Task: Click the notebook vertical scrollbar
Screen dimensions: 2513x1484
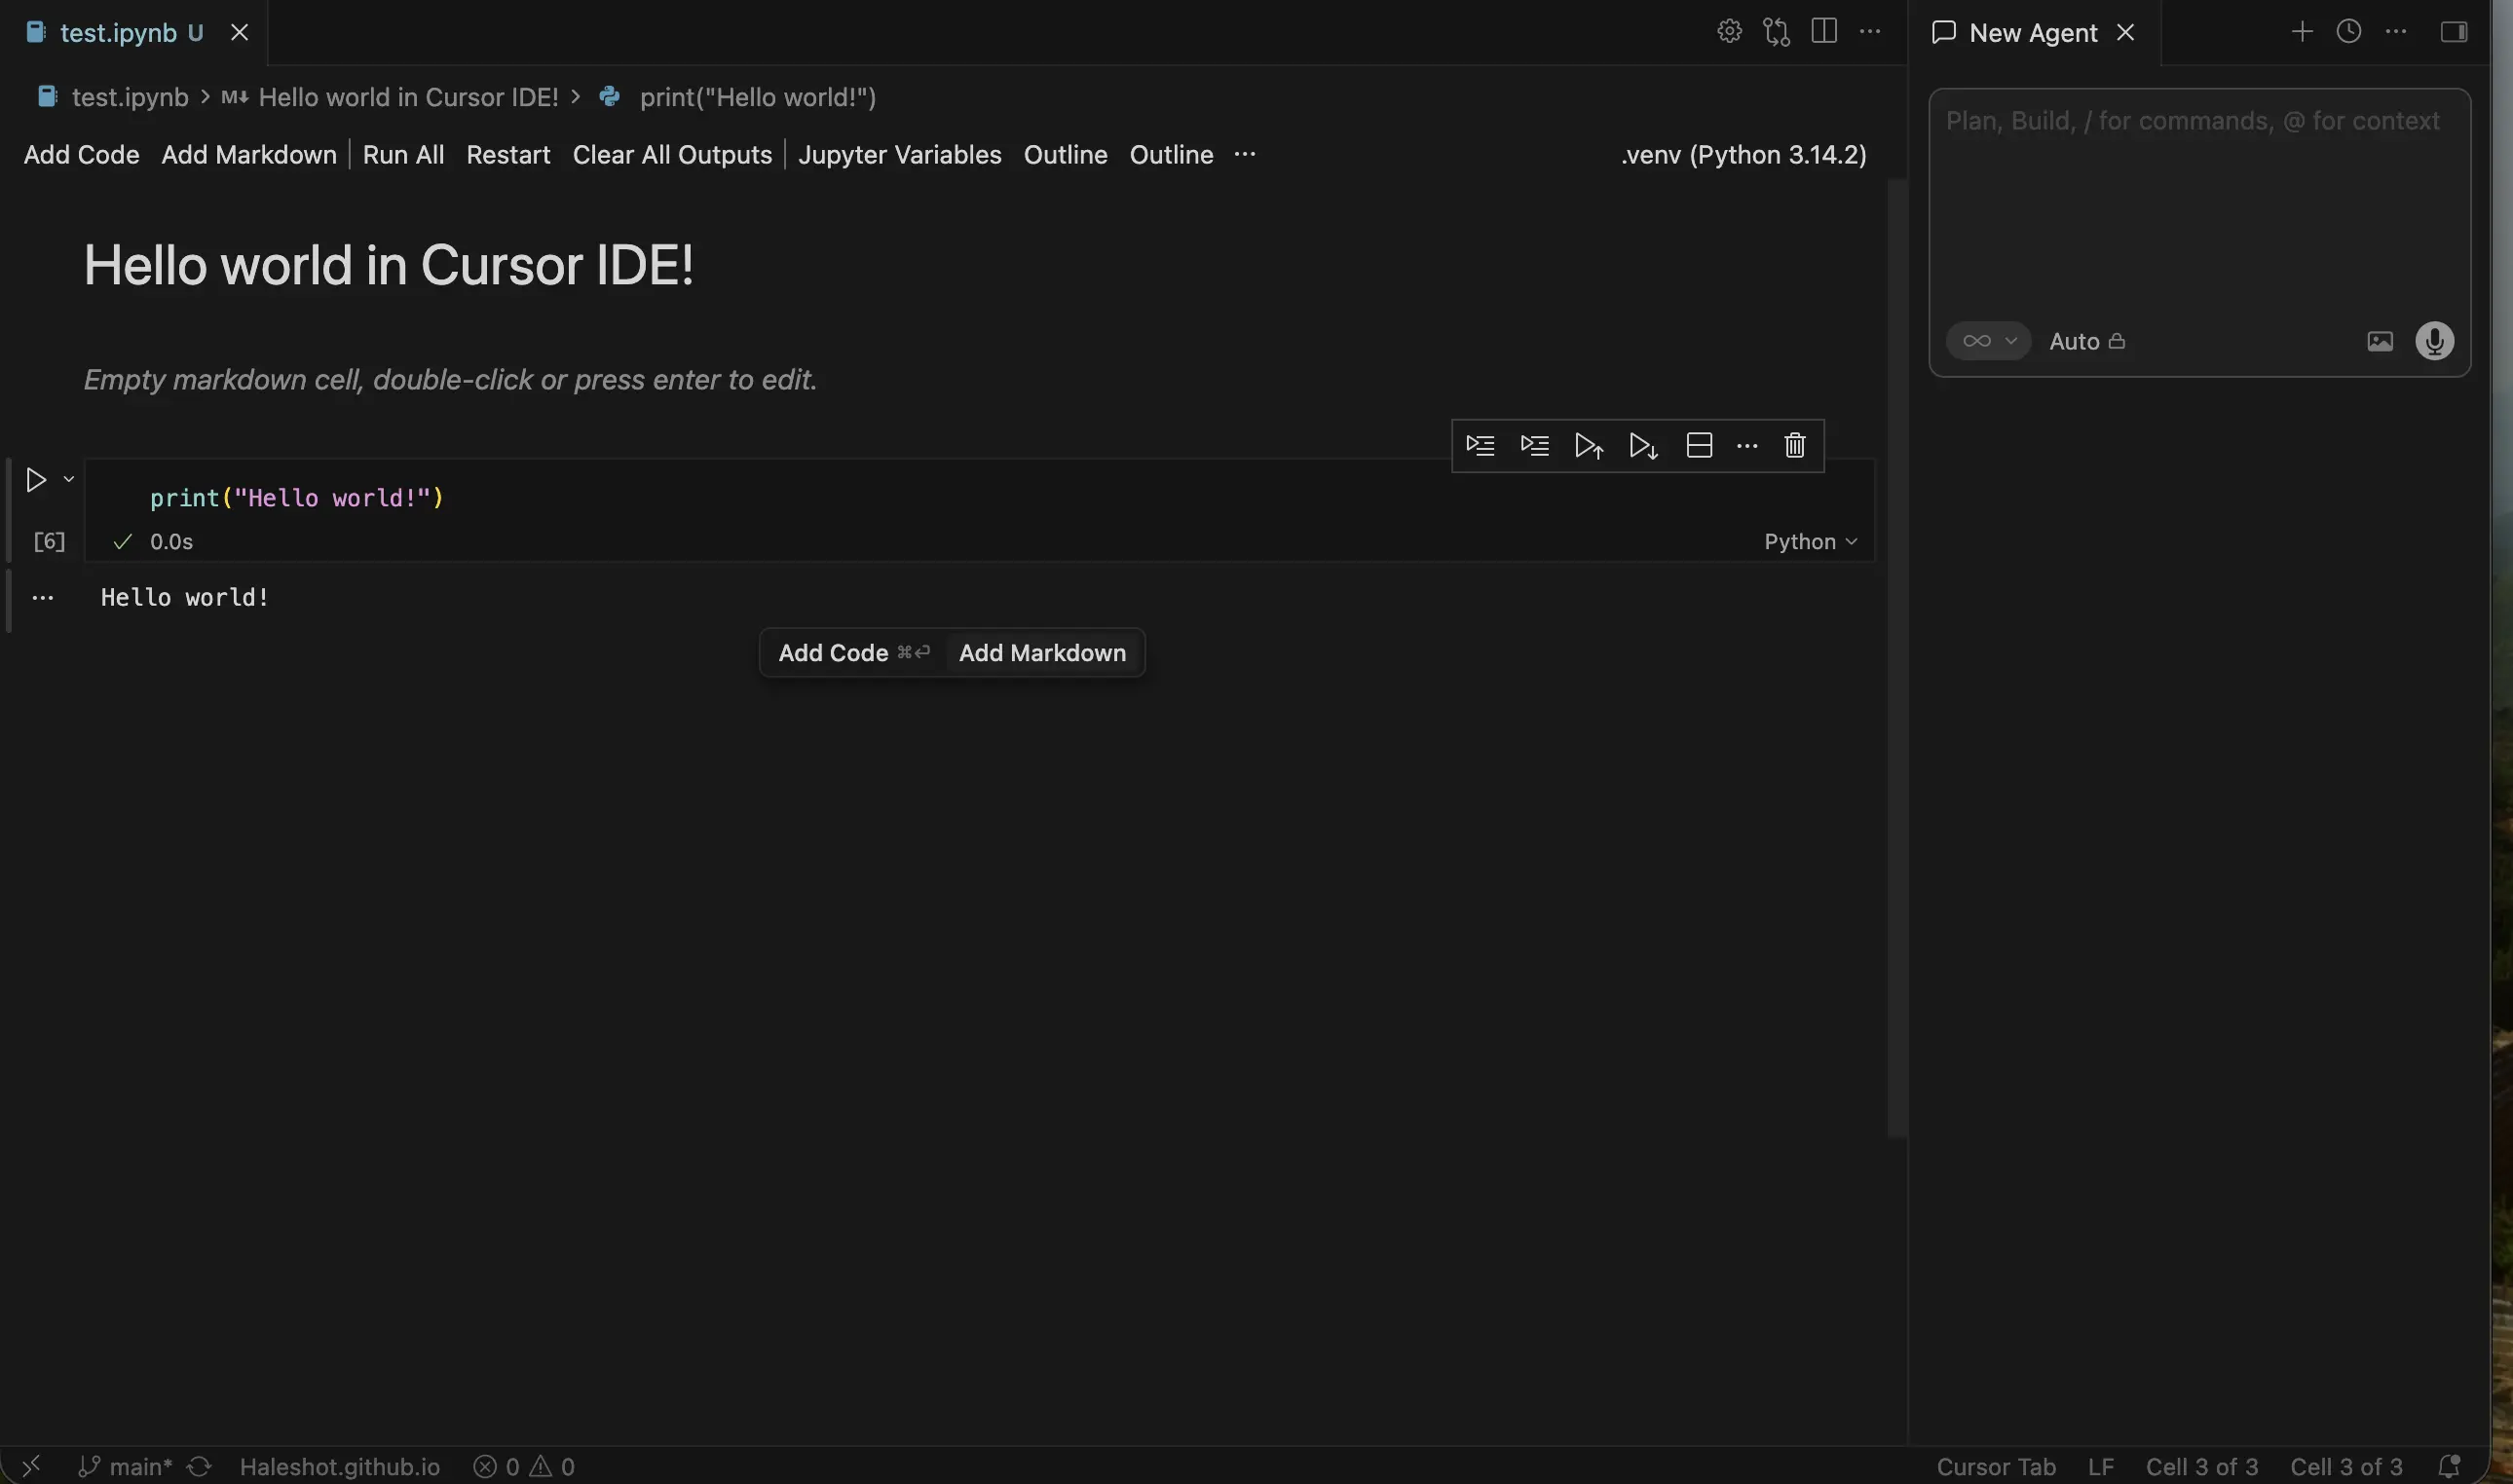Action: point(1897,658)
